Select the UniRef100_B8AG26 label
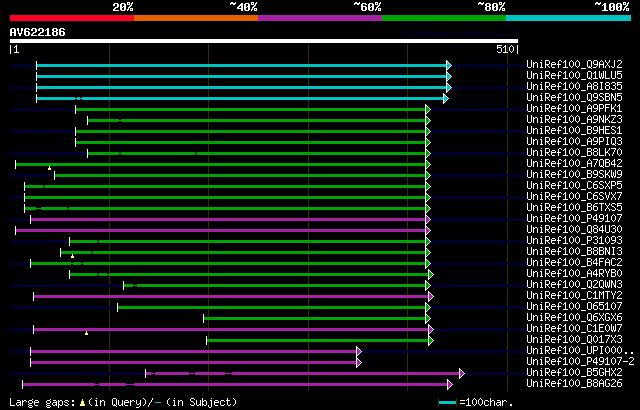 click(x=574, y=383)
